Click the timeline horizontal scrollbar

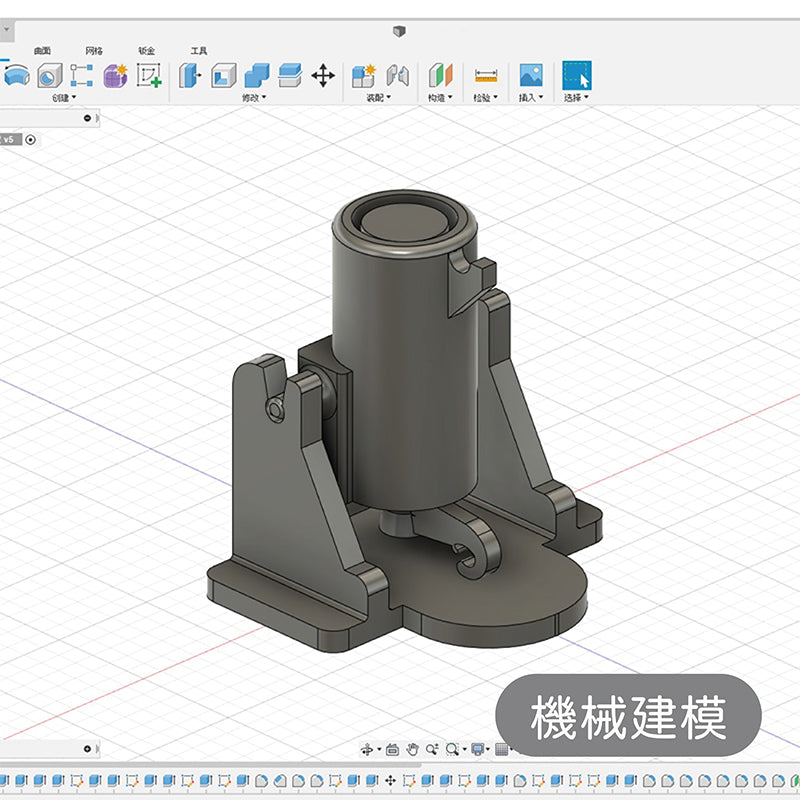[x=210, y=765]
